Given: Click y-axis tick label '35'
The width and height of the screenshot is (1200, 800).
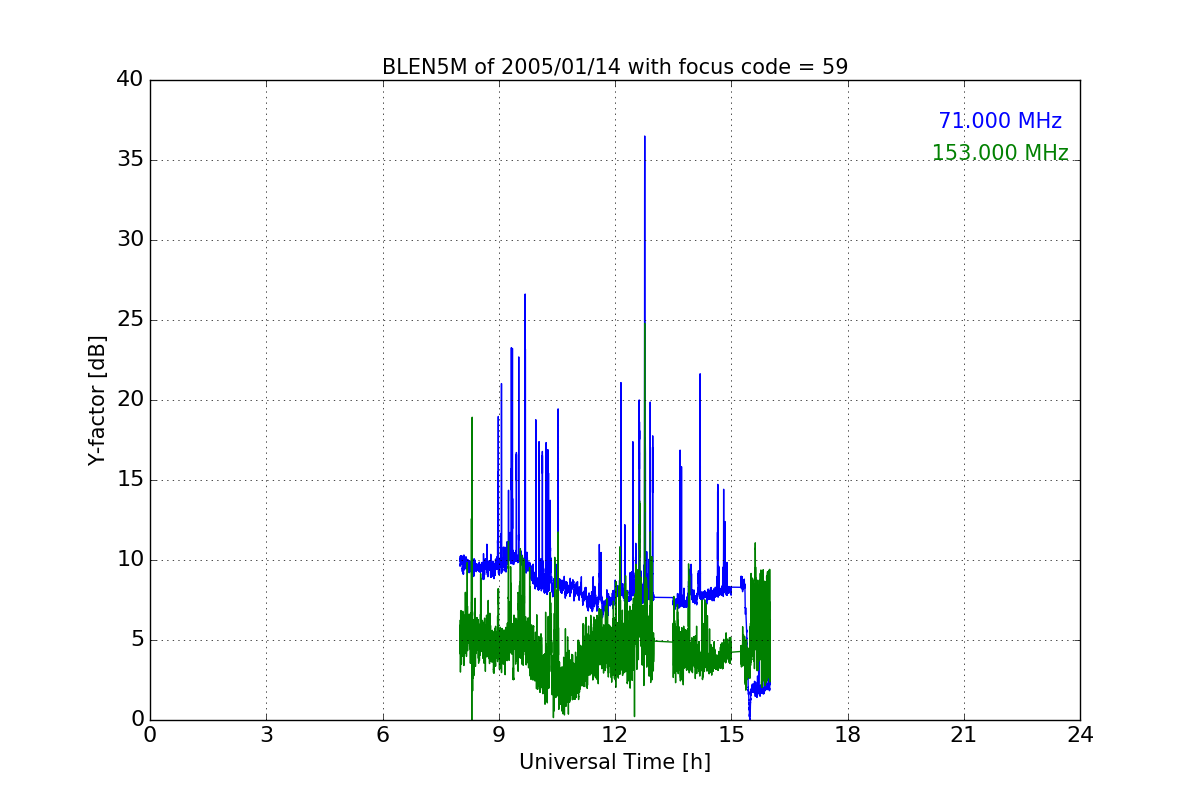Looking at the screenshot, I should point(130,160).
